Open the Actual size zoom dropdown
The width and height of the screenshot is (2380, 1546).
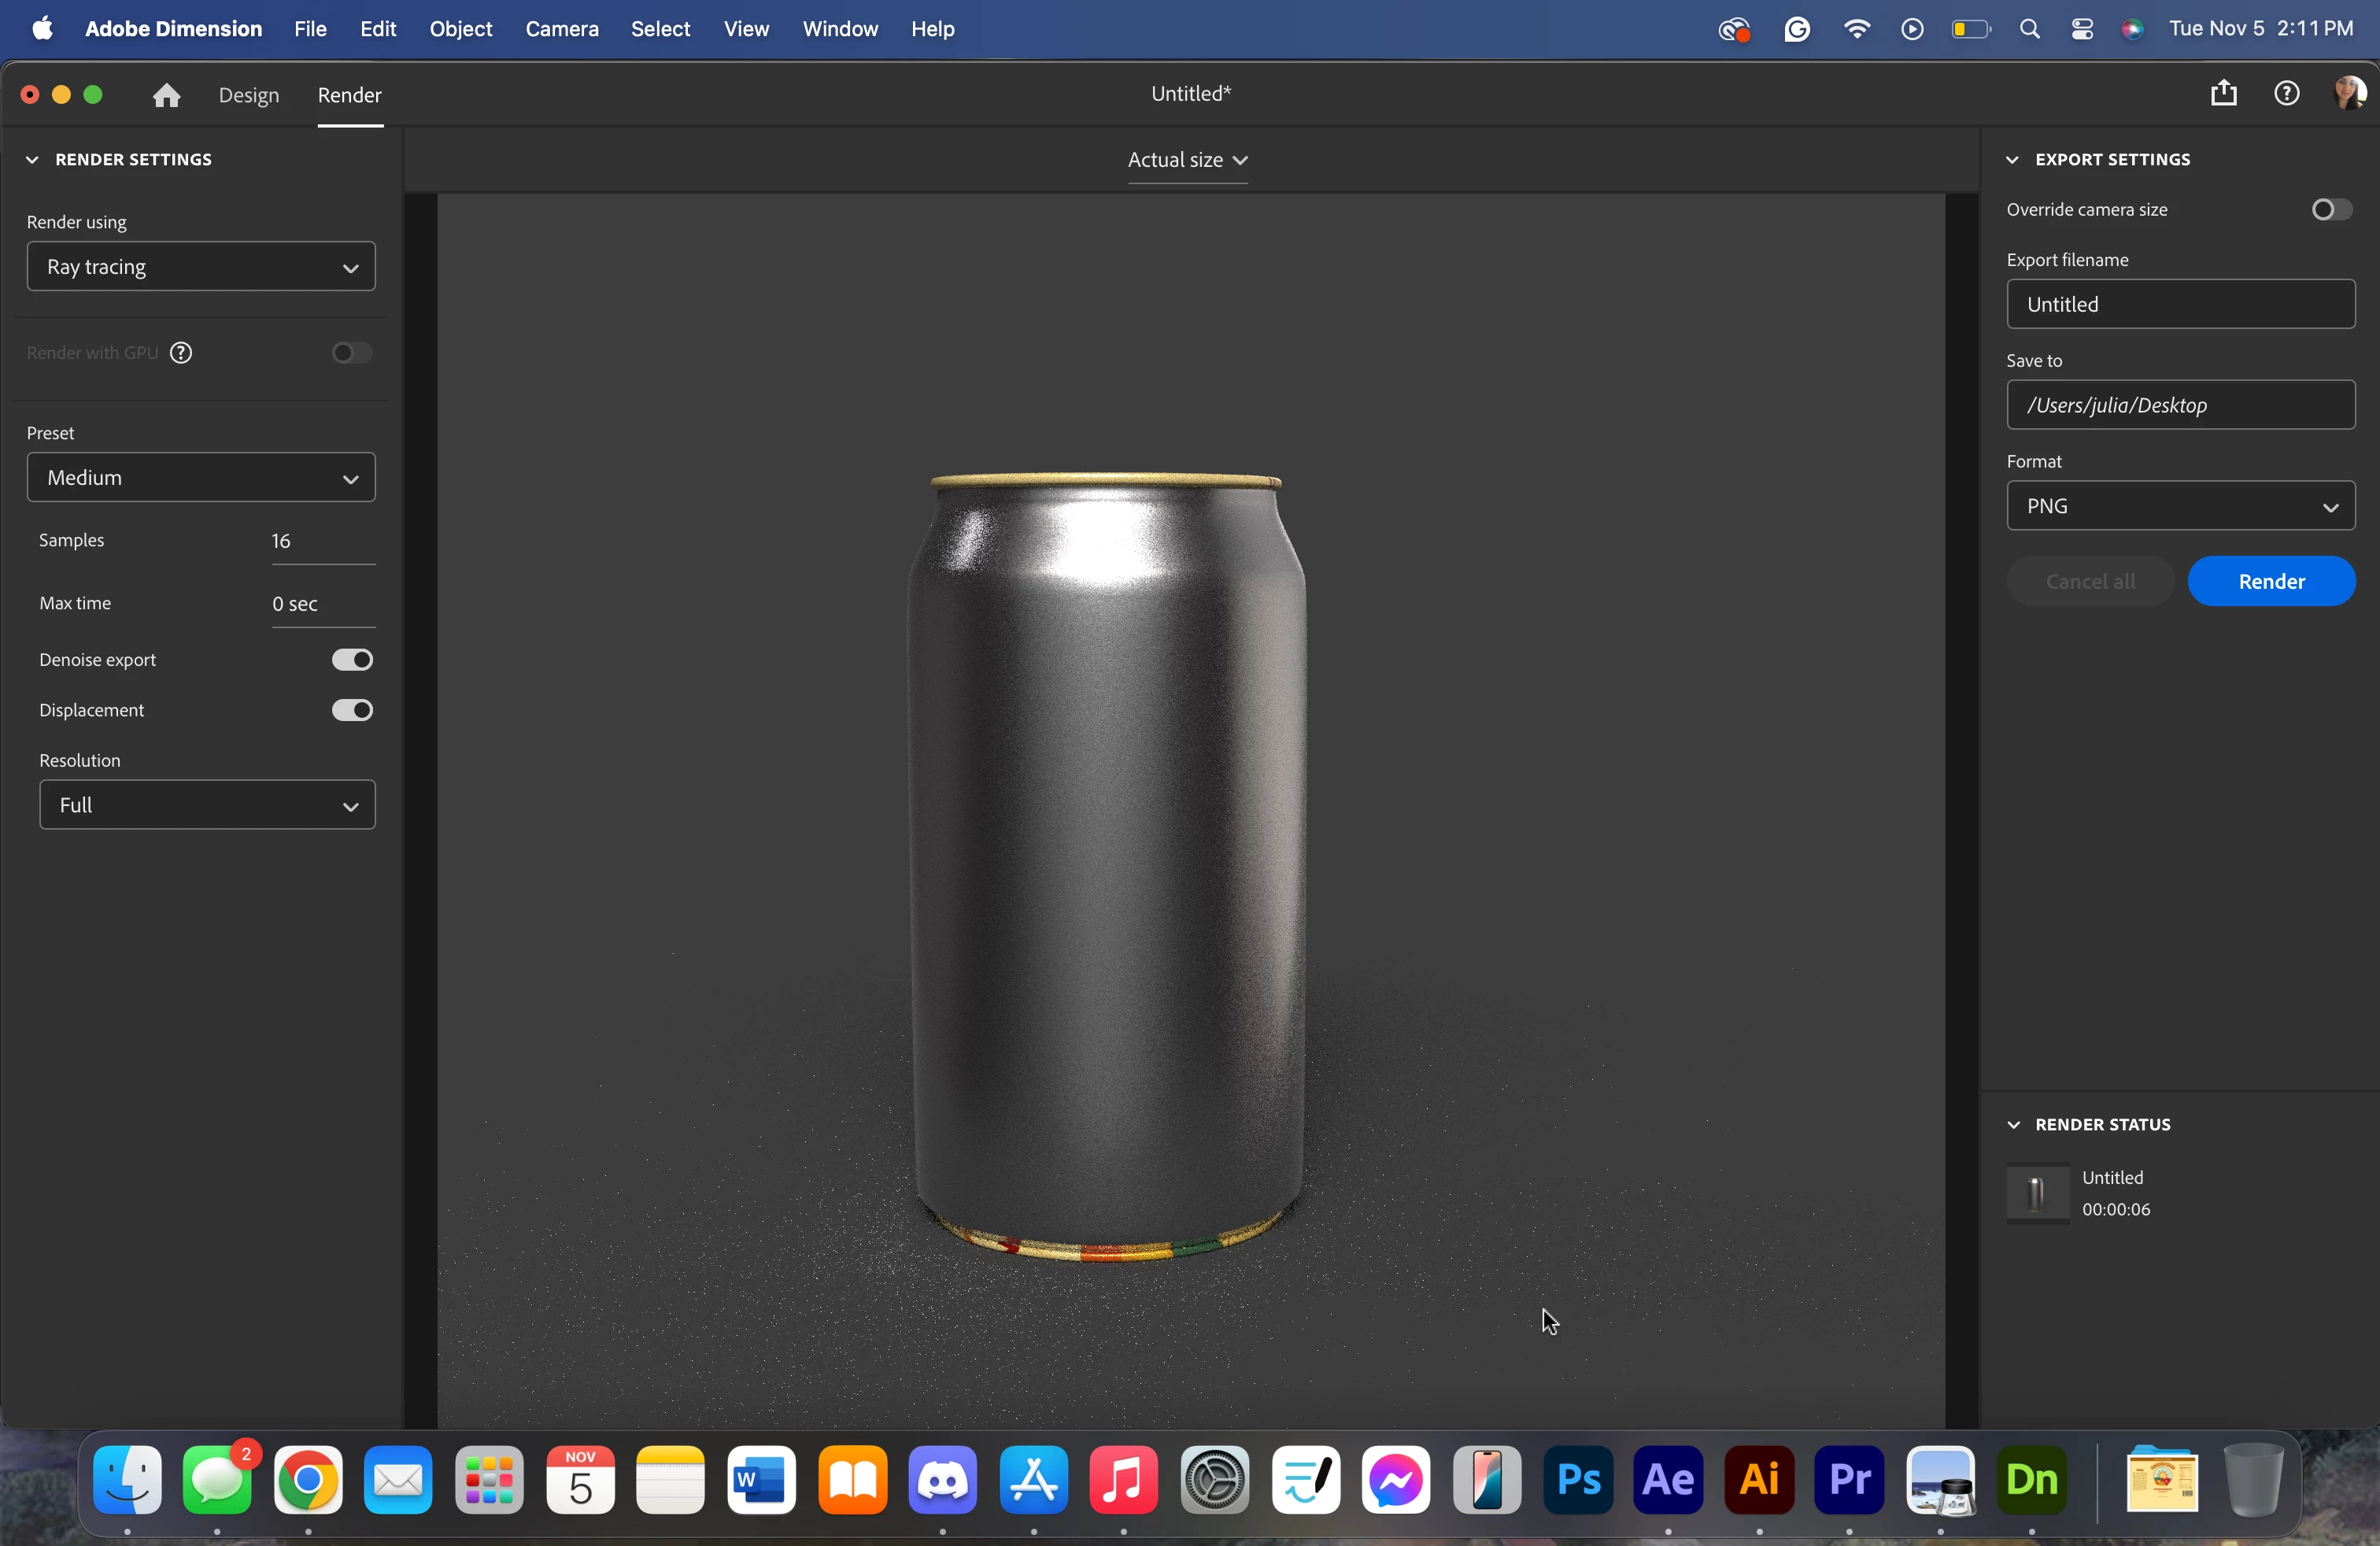click(x=1187, y=161)
